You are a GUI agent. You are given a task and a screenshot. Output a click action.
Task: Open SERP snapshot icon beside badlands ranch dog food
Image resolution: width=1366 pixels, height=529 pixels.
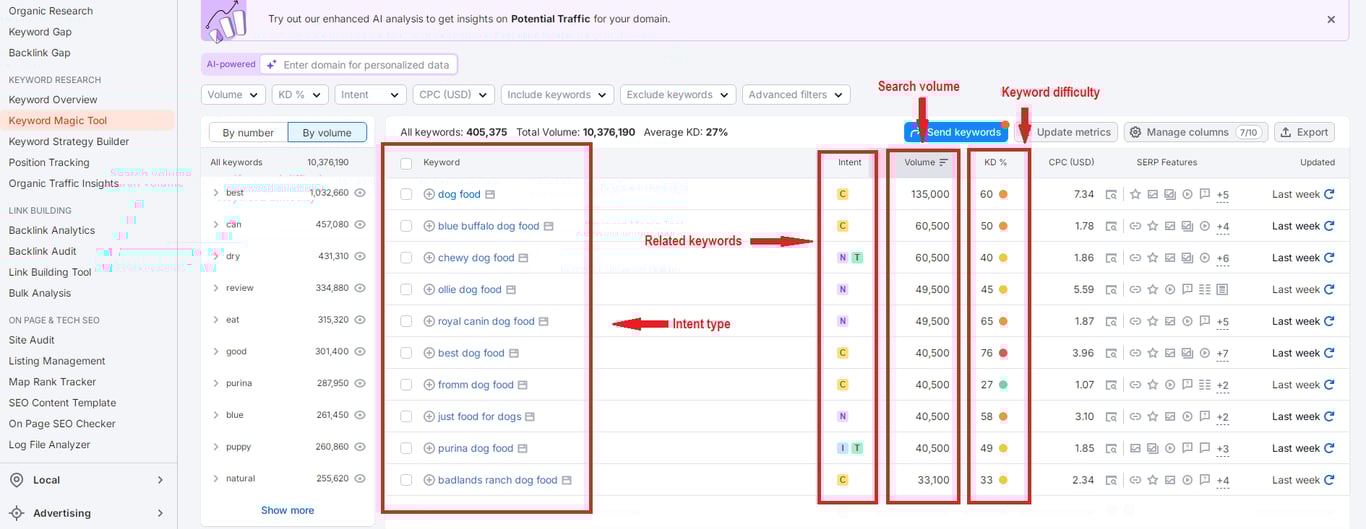[567, 480]
